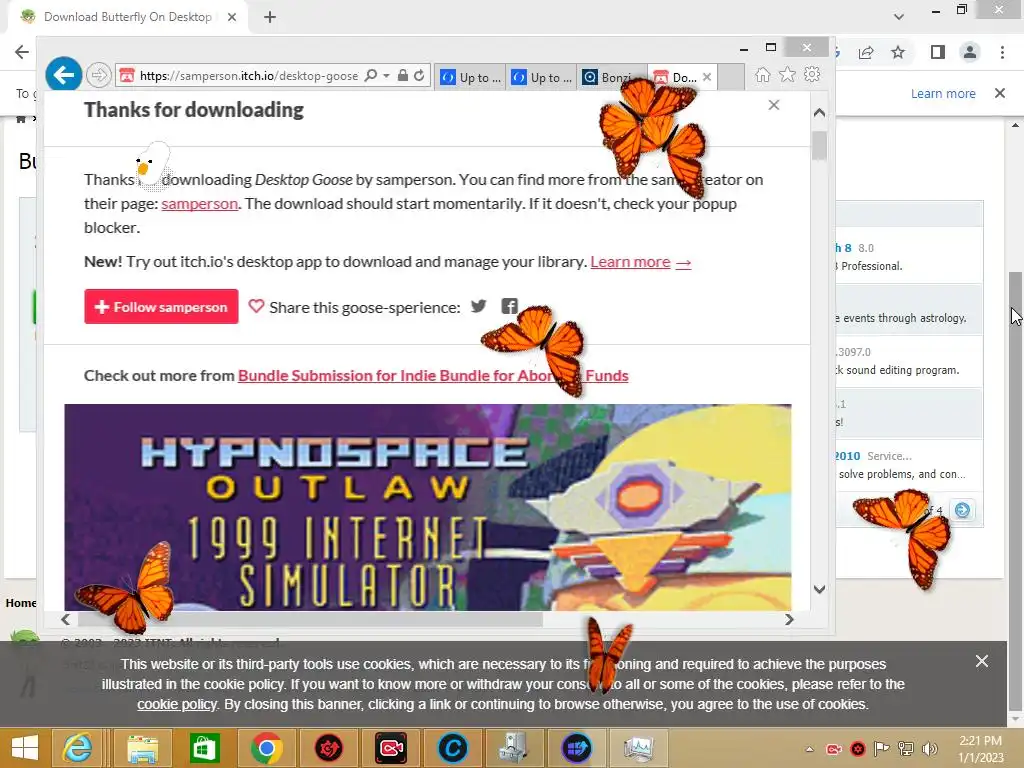The width and height of the screenshot is (1024, 768).
Task: Click the IE horizontal scrollbar right arrow
Action: click(x=789, y=619)
